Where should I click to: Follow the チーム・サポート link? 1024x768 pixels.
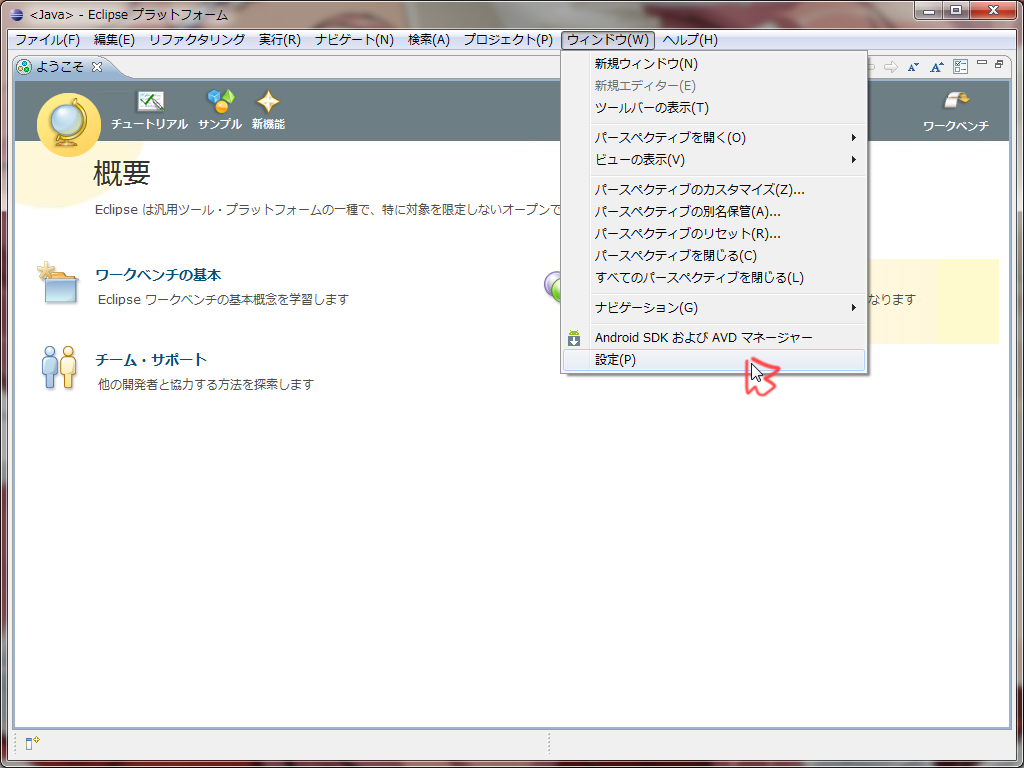(x=151, y=360)
